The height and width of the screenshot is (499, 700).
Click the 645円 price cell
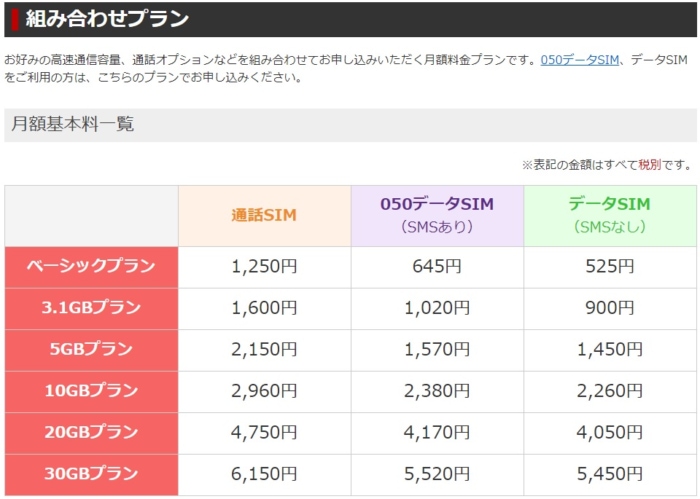(x=437, y=267)
